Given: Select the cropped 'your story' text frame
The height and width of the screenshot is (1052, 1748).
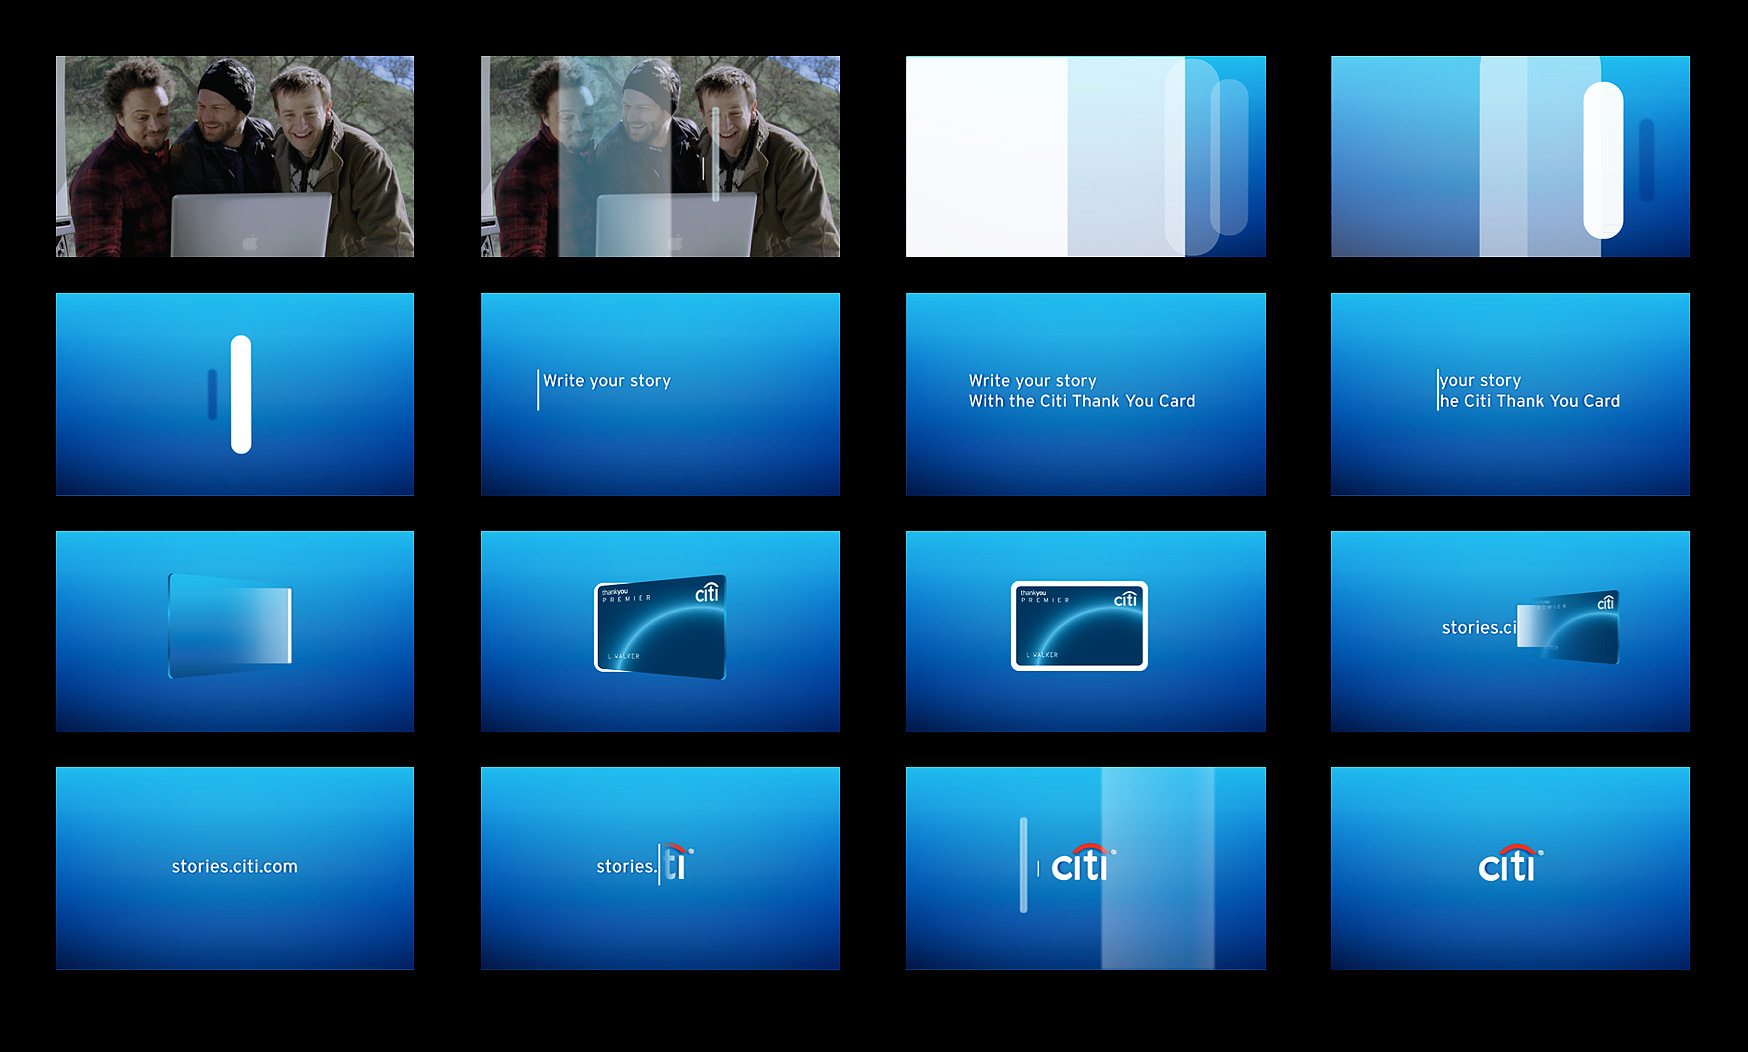Looking at the screenshot, I should 1510,394.
